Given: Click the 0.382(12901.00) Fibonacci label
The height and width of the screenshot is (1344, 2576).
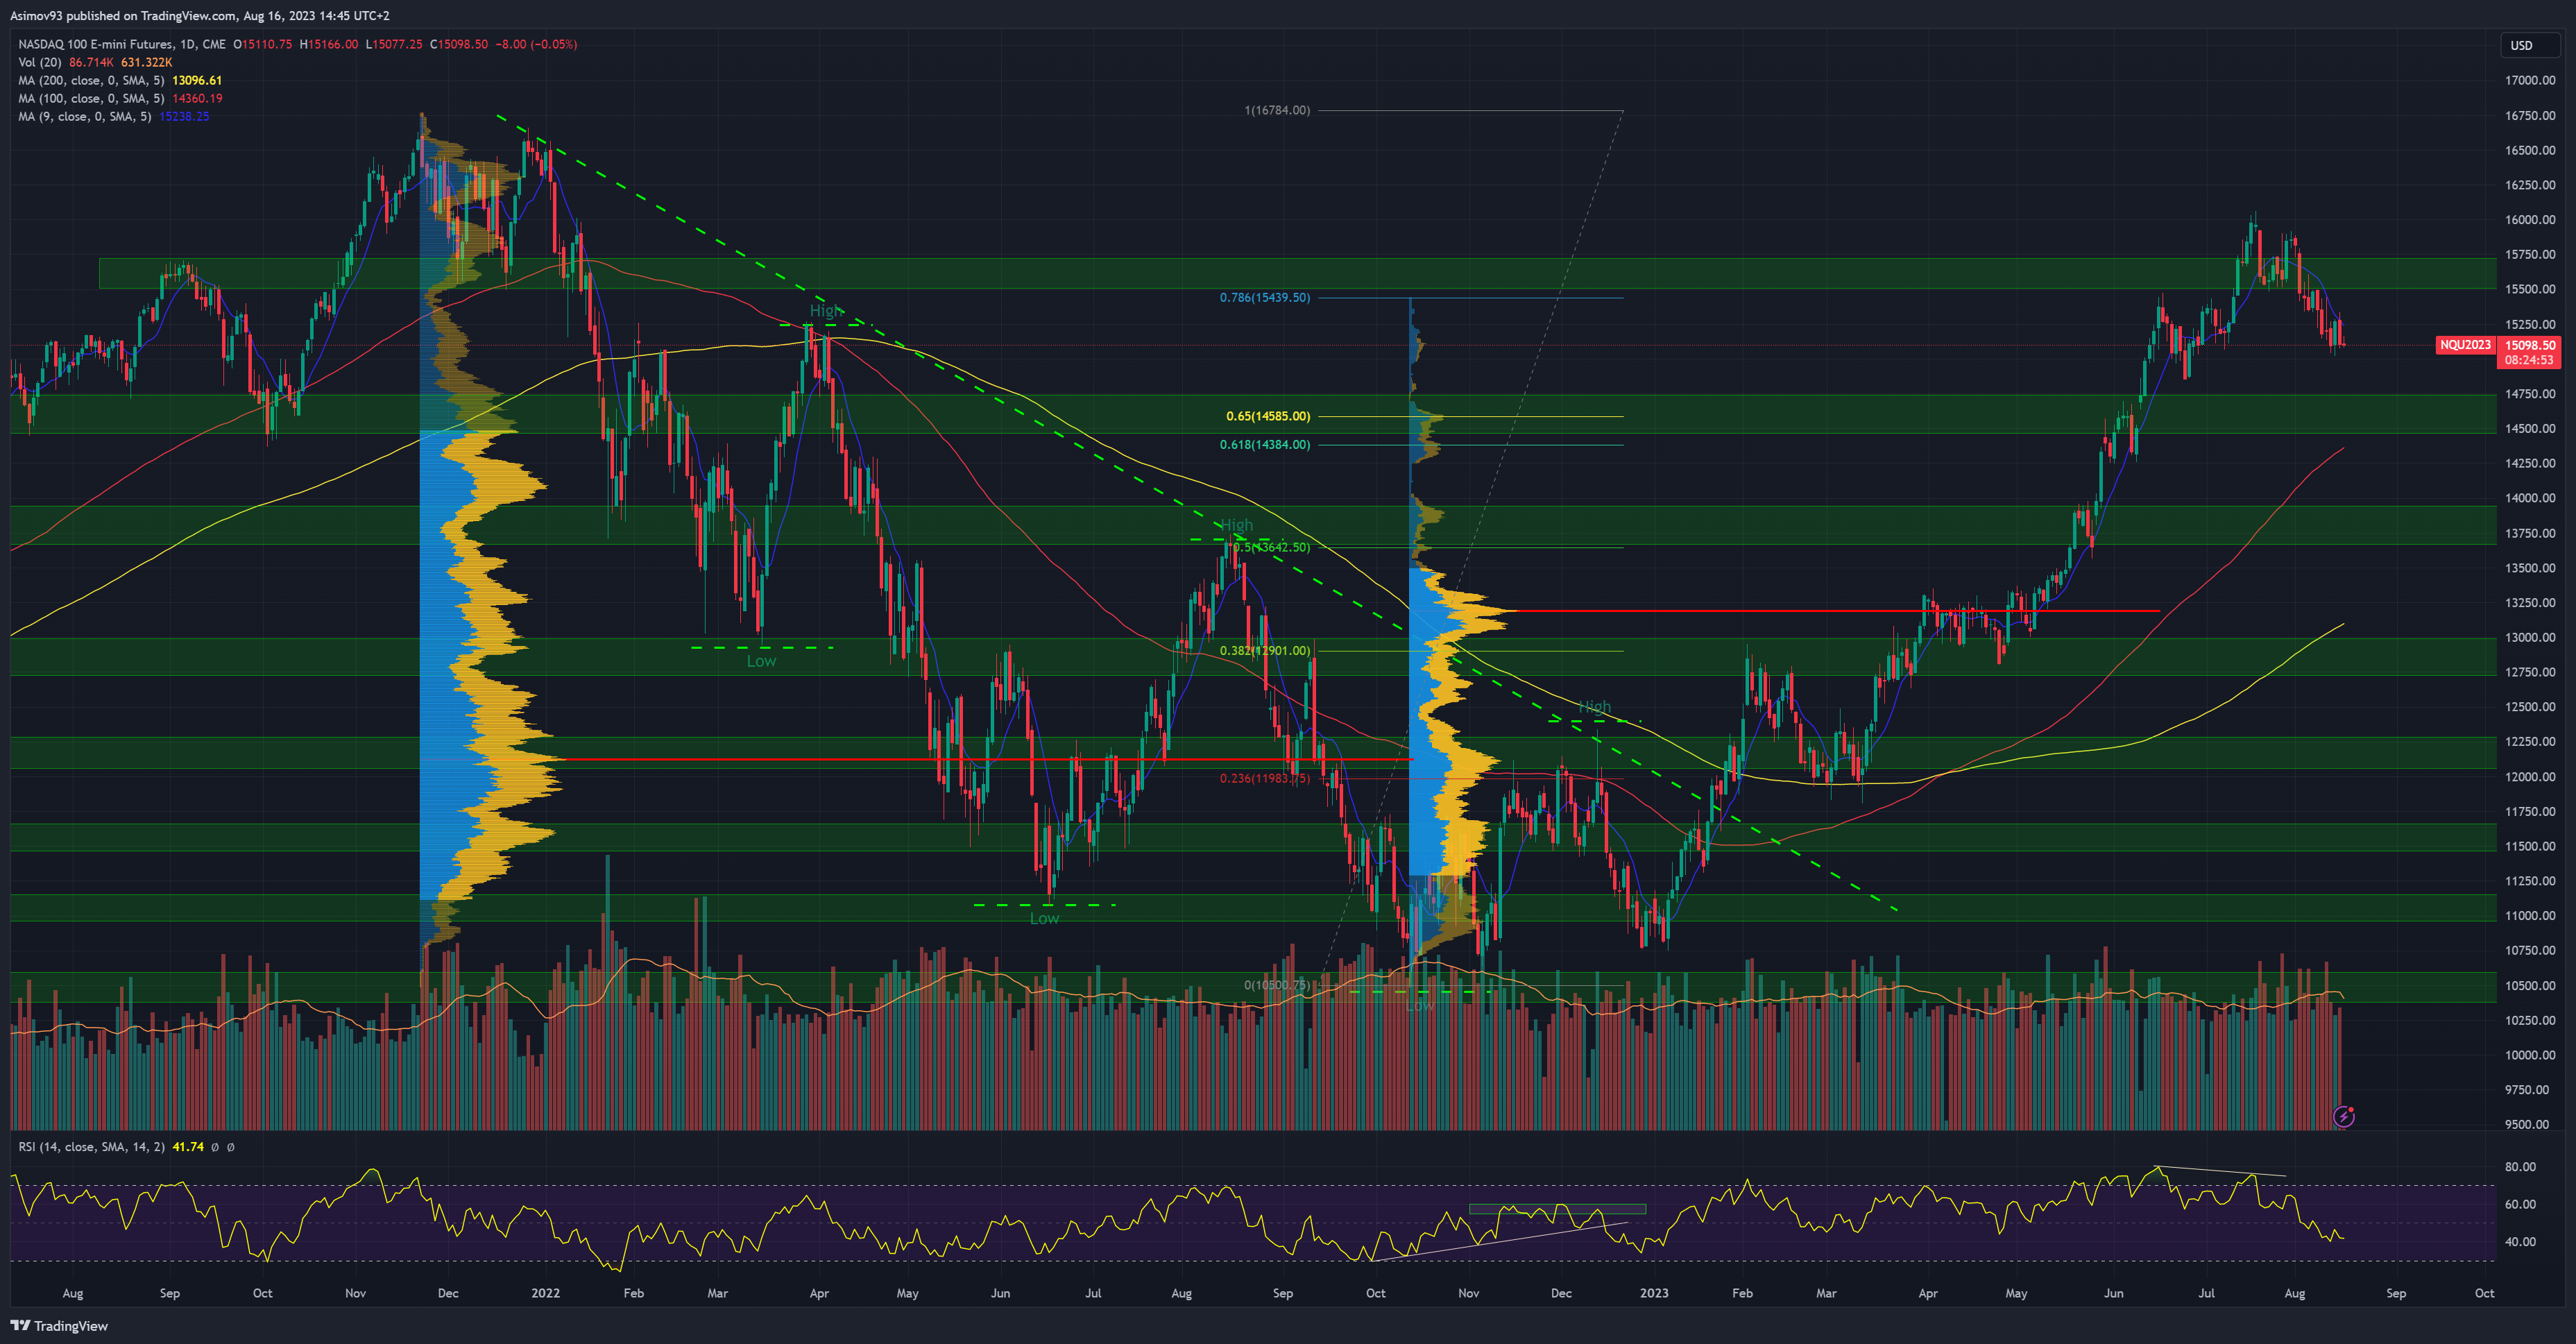Looking at the screenshot, I should point(1264,651).
